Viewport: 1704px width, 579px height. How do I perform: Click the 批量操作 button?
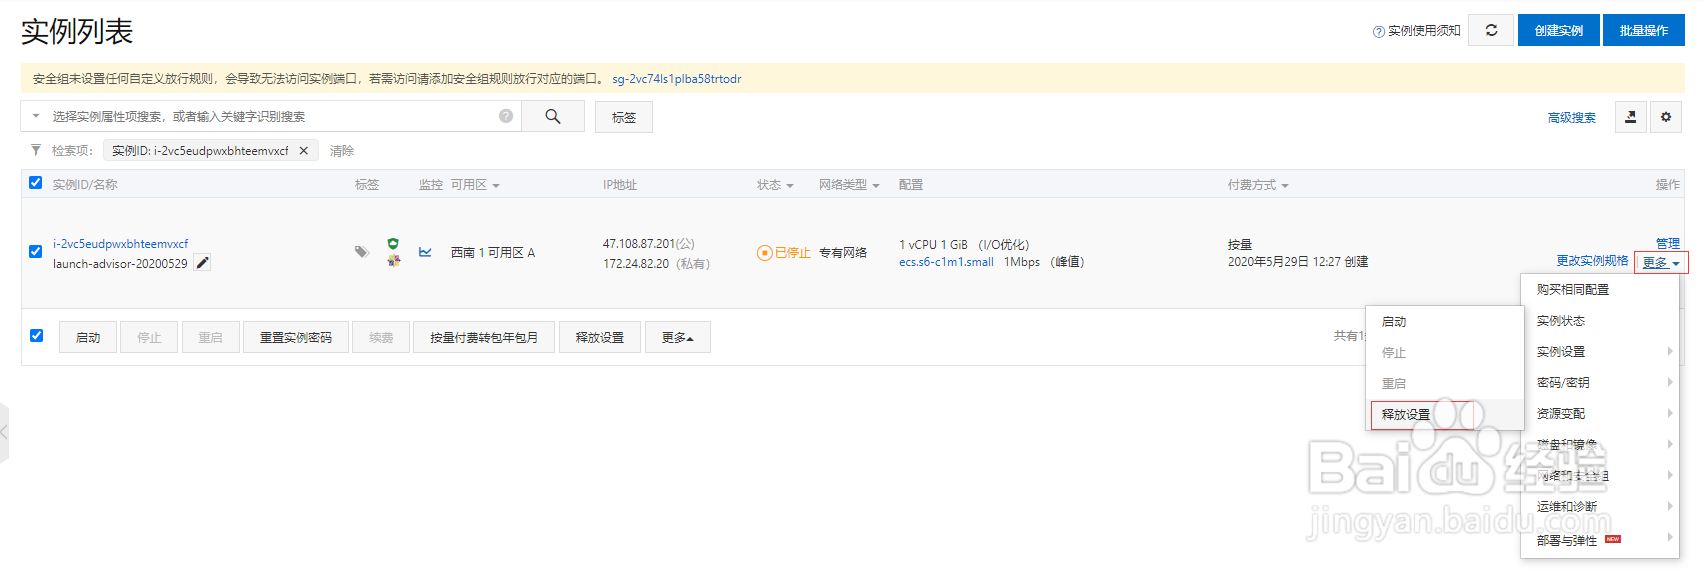[x=1644, y=30]
